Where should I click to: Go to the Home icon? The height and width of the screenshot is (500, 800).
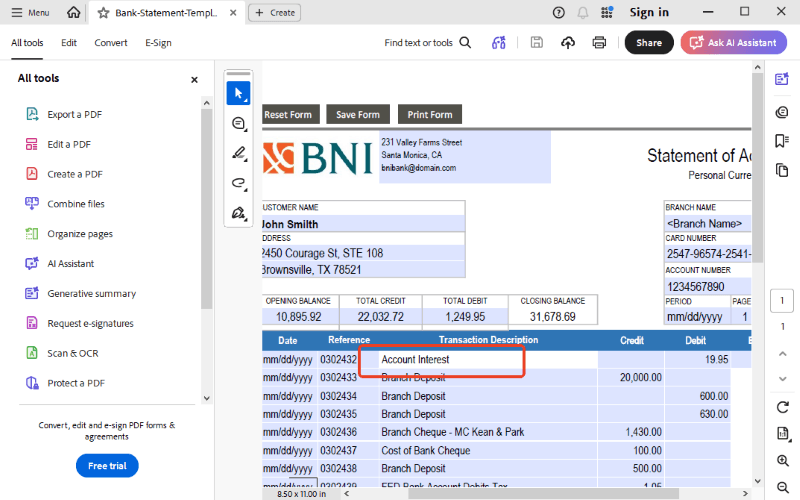tap(73, 12)
